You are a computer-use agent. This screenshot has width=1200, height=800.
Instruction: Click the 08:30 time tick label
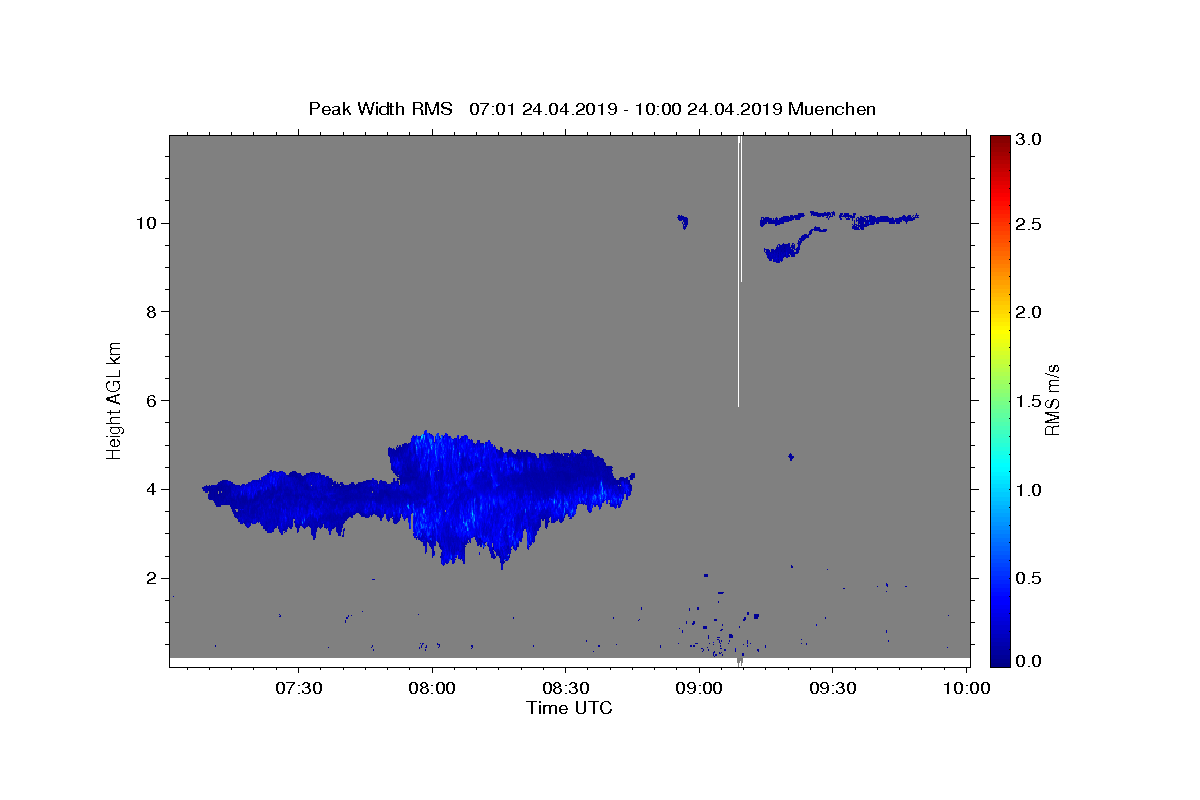pos(566,688)
